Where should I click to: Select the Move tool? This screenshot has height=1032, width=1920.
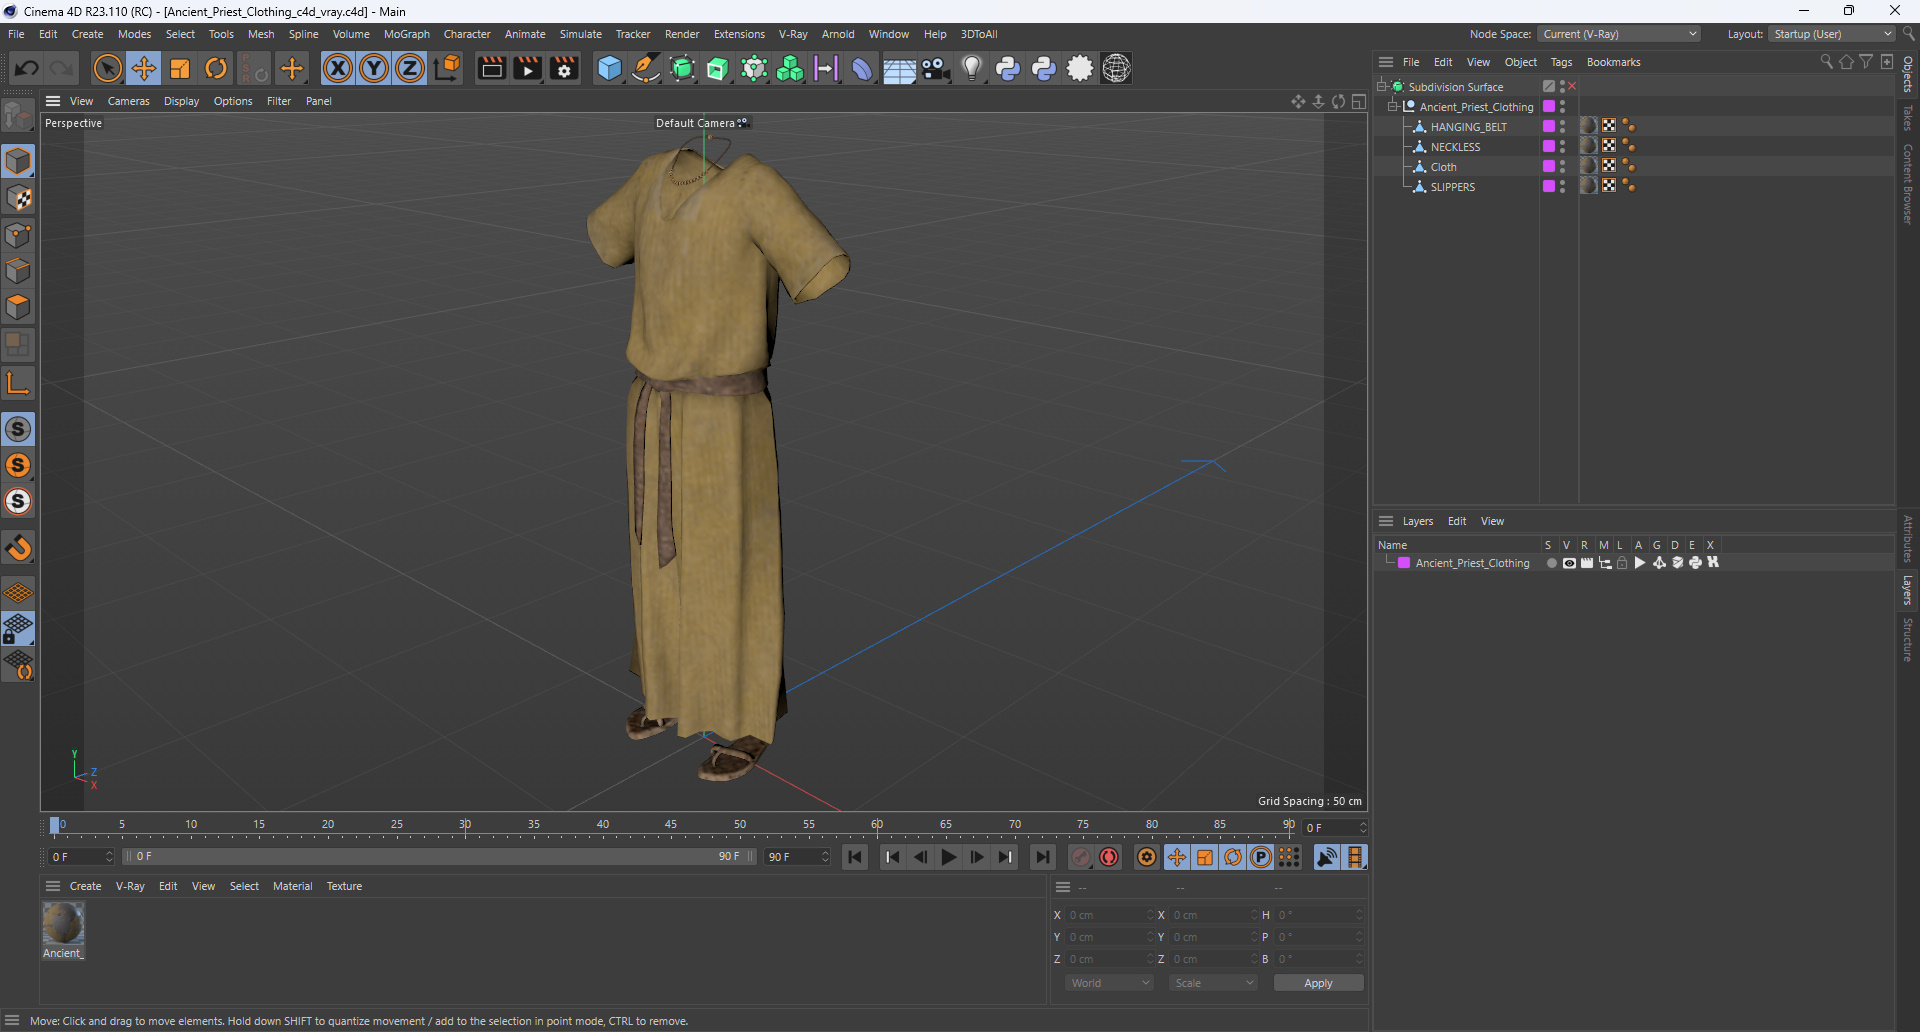pyautogui.click(x=144, y=68)
